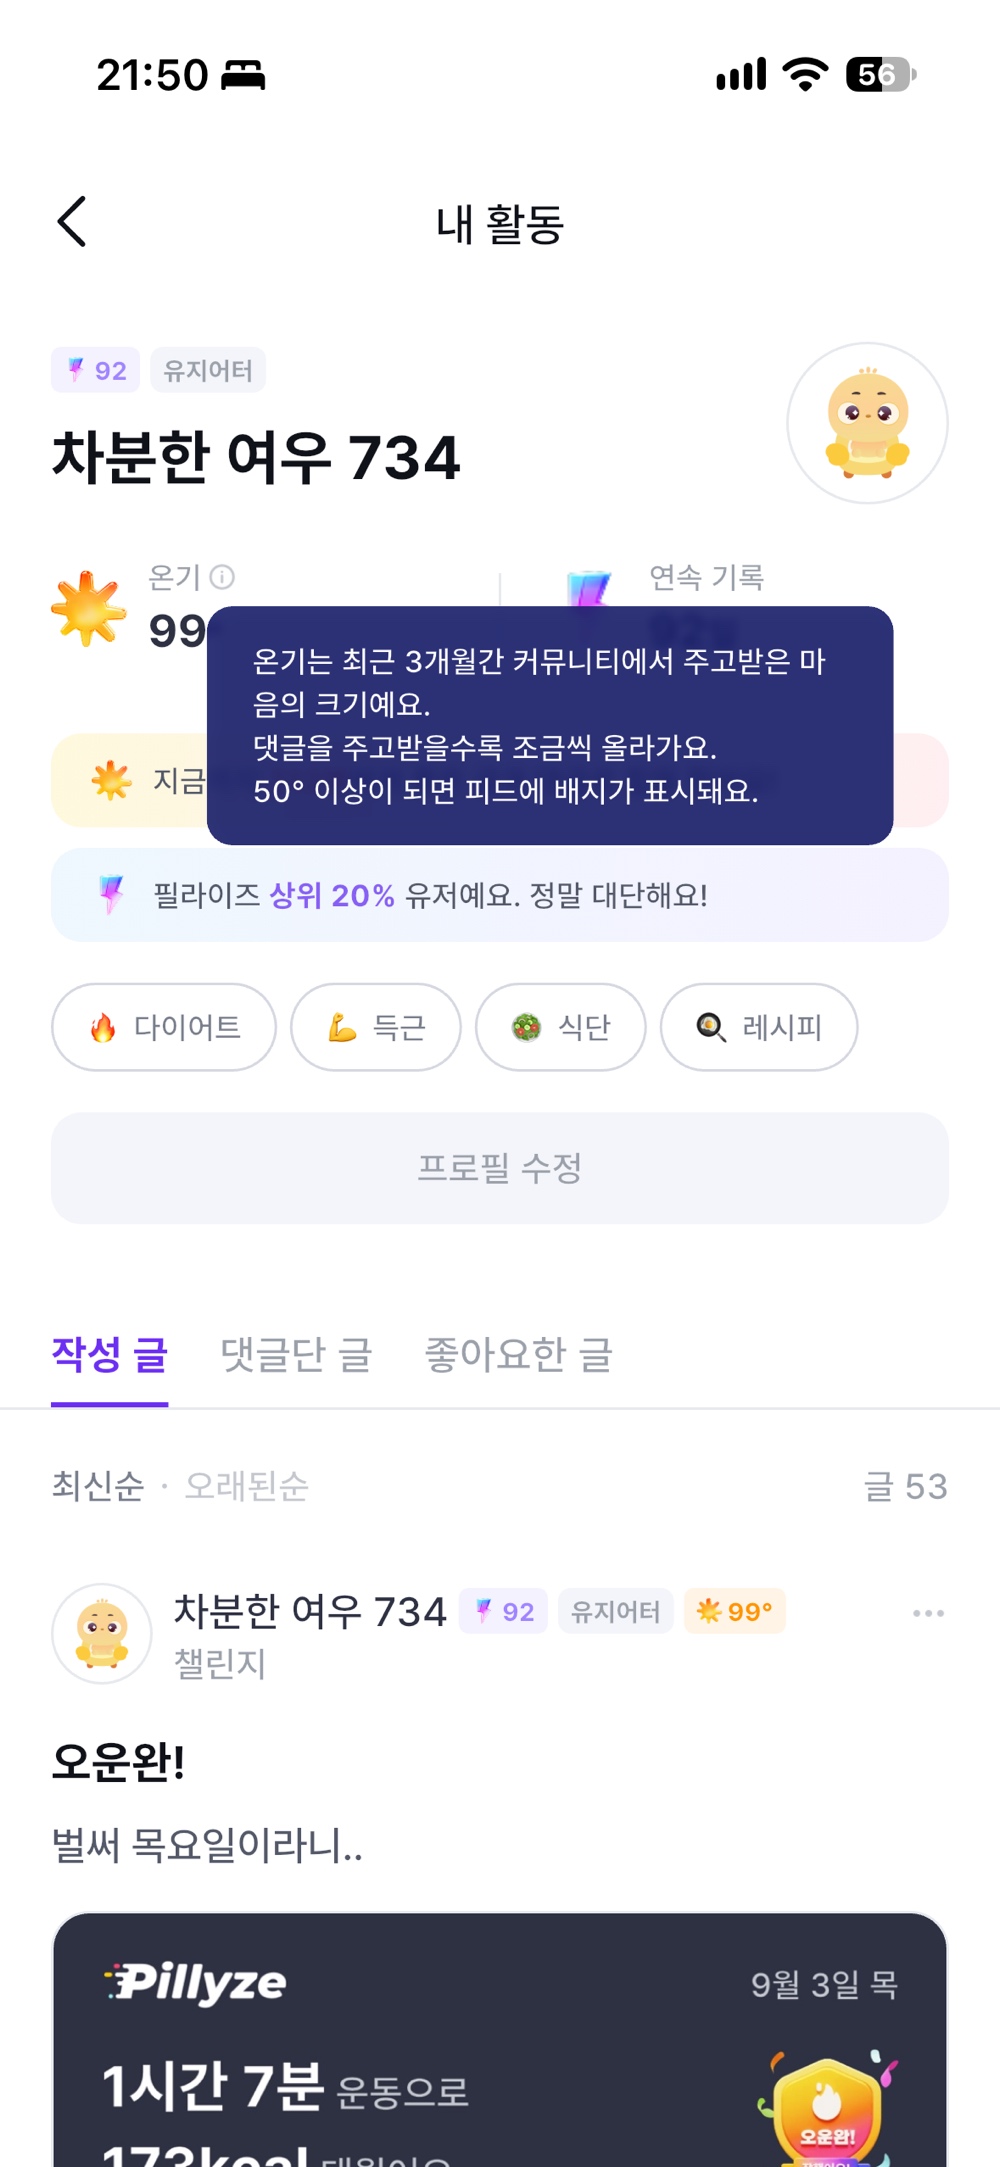Image resolution: width=1000 pixels, height=2167 pixels.
Task: Tap the sun 온기 icon
Action: tap(89, 608)
